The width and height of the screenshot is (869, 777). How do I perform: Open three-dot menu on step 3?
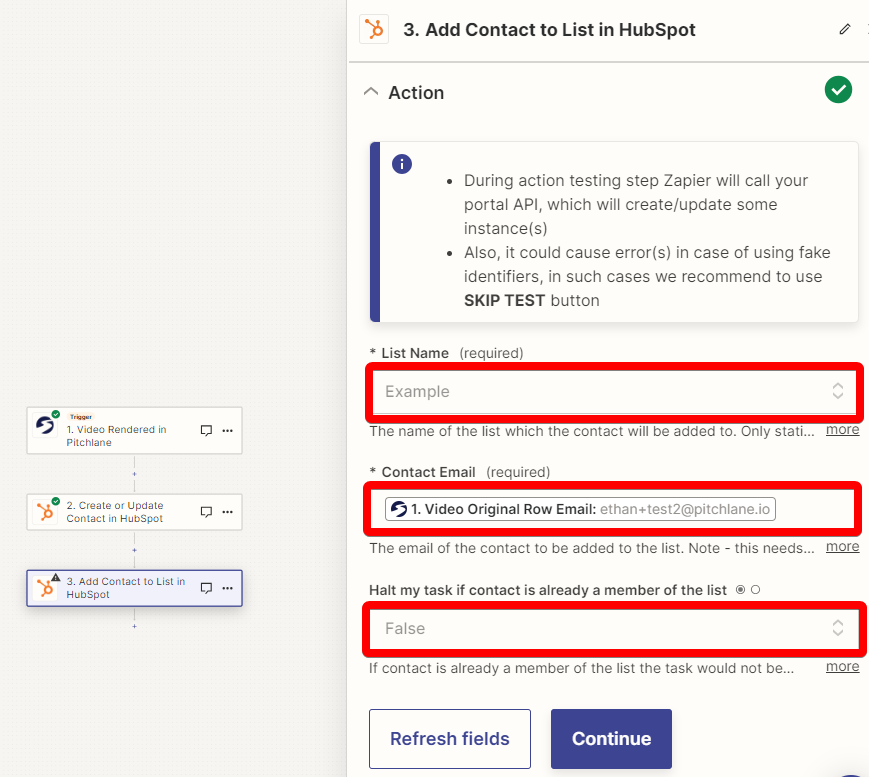(x=227, y=588)
